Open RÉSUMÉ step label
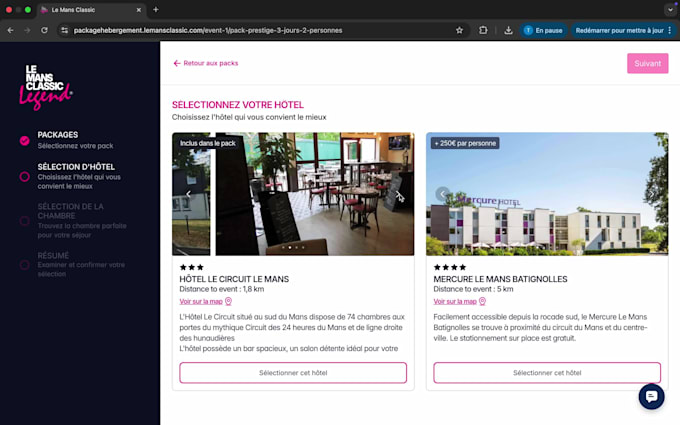This screenshot has width=680, height=425. (x=53, y=255)
